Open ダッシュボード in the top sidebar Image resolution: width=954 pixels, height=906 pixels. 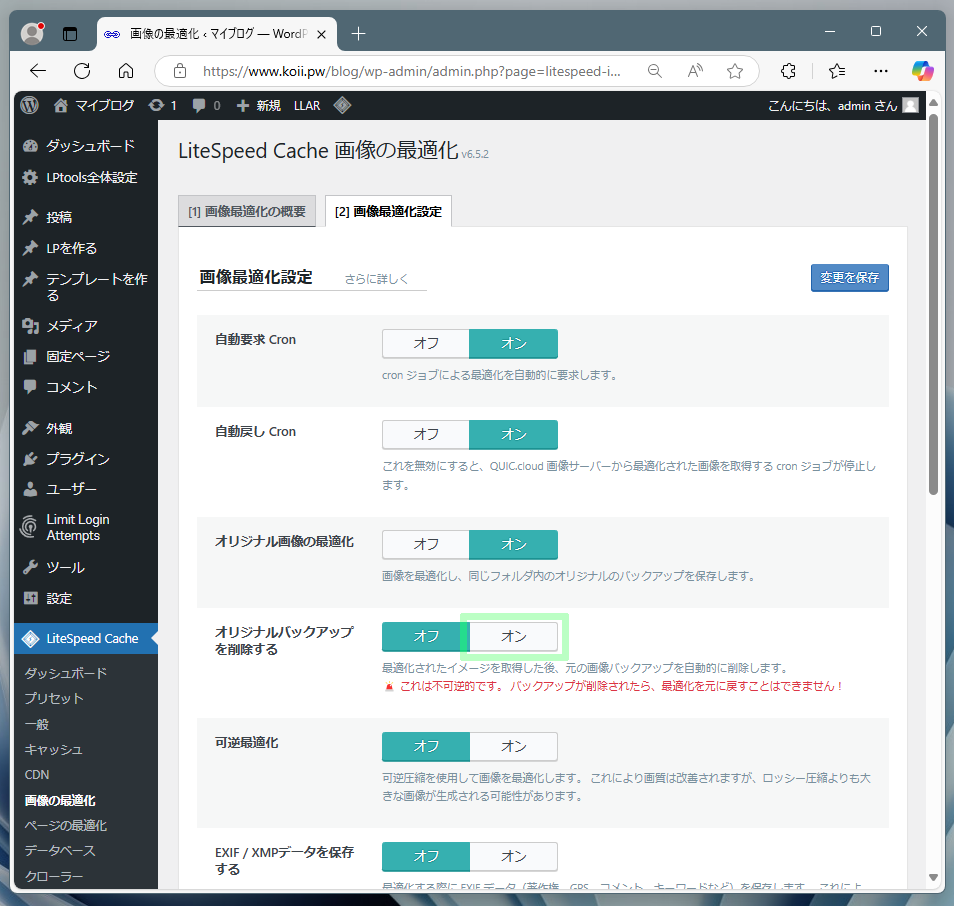(x=86, y=146)
